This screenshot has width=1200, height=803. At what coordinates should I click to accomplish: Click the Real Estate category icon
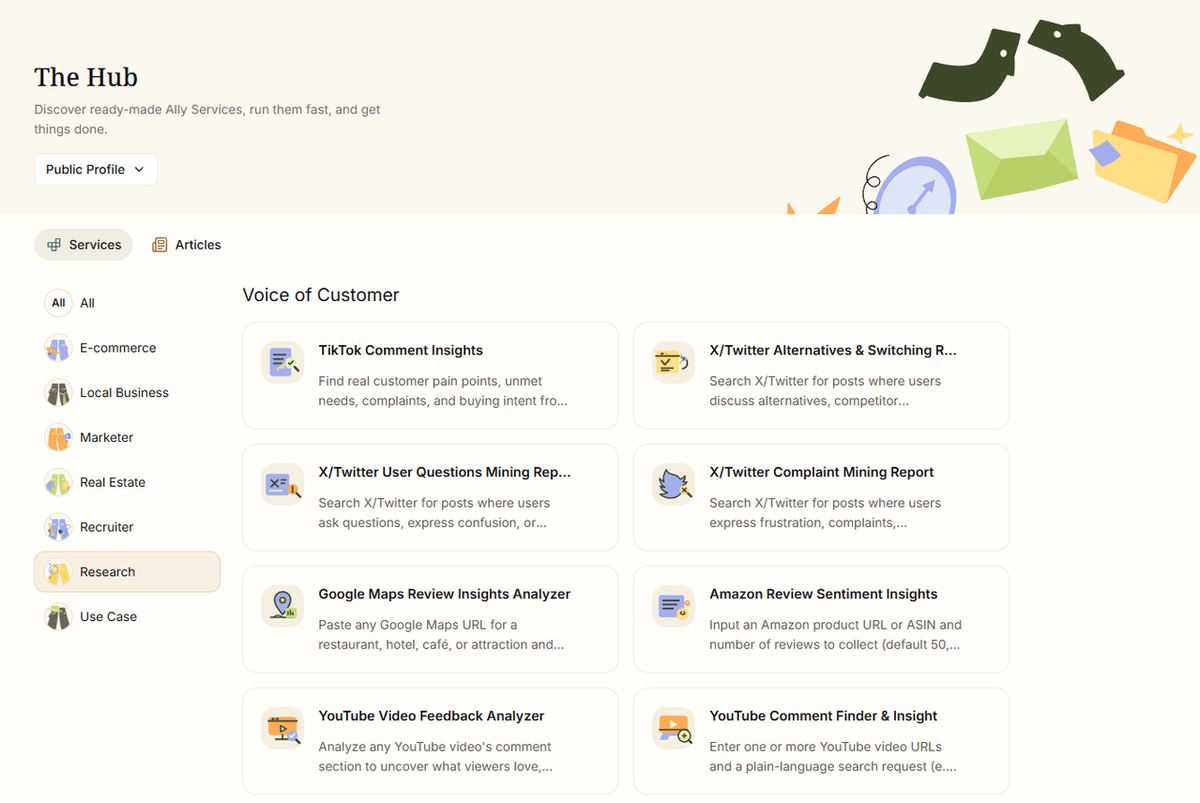(58, 482)
